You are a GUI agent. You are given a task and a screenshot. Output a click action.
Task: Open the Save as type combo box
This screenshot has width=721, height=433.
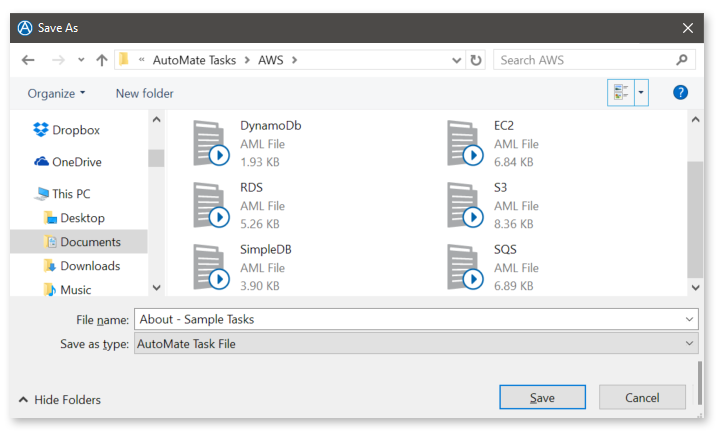coord(416,343)
